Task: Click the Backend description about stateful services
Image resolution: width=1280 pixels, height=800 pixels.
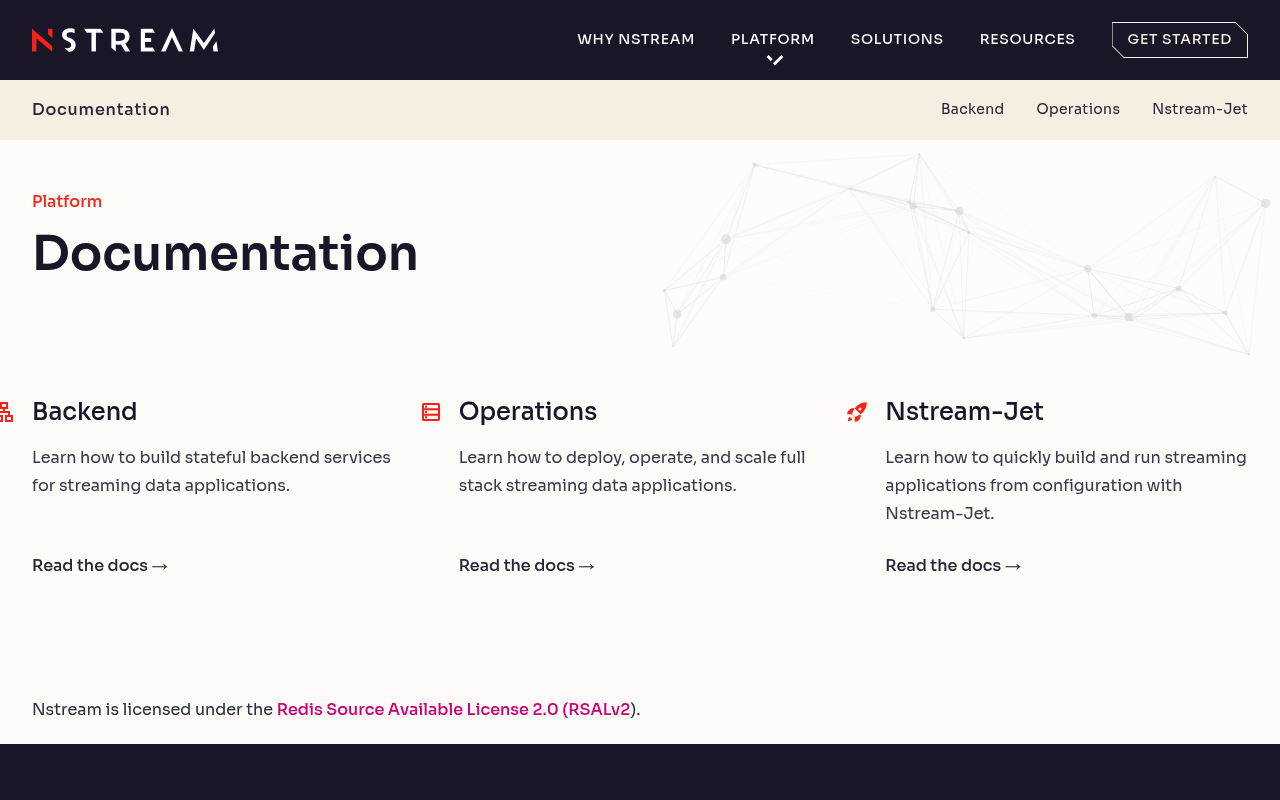Action: coord(212,471)
